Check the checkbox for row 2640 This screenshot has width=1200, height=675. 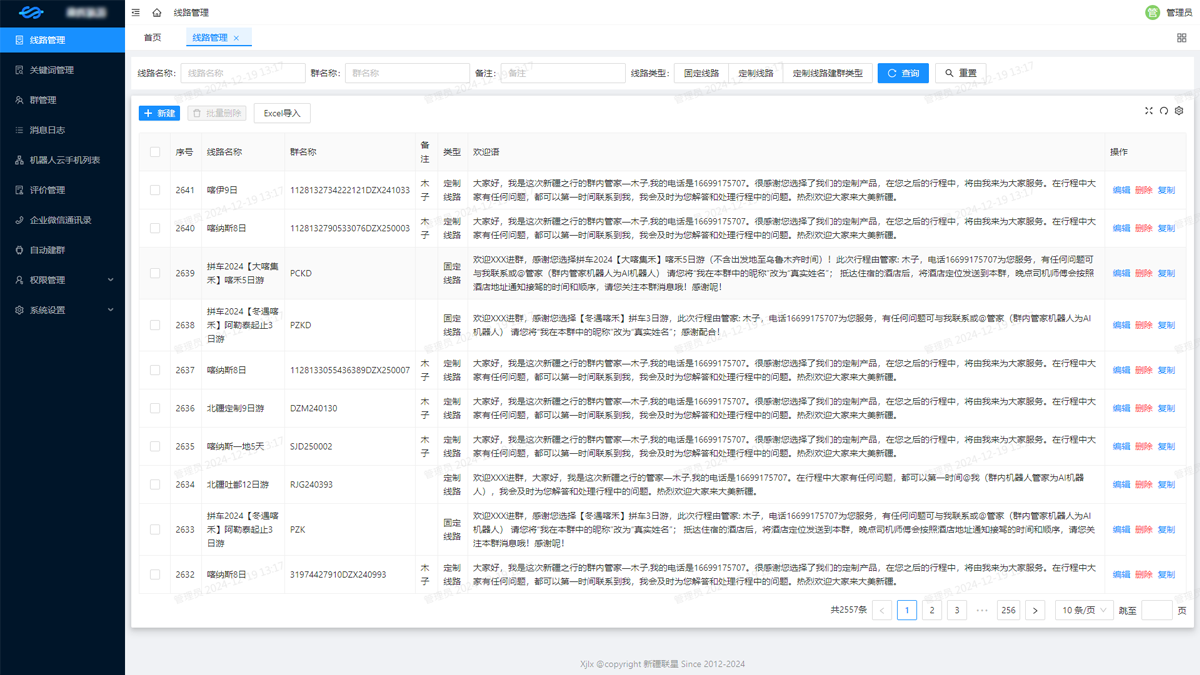pos(154,228)
